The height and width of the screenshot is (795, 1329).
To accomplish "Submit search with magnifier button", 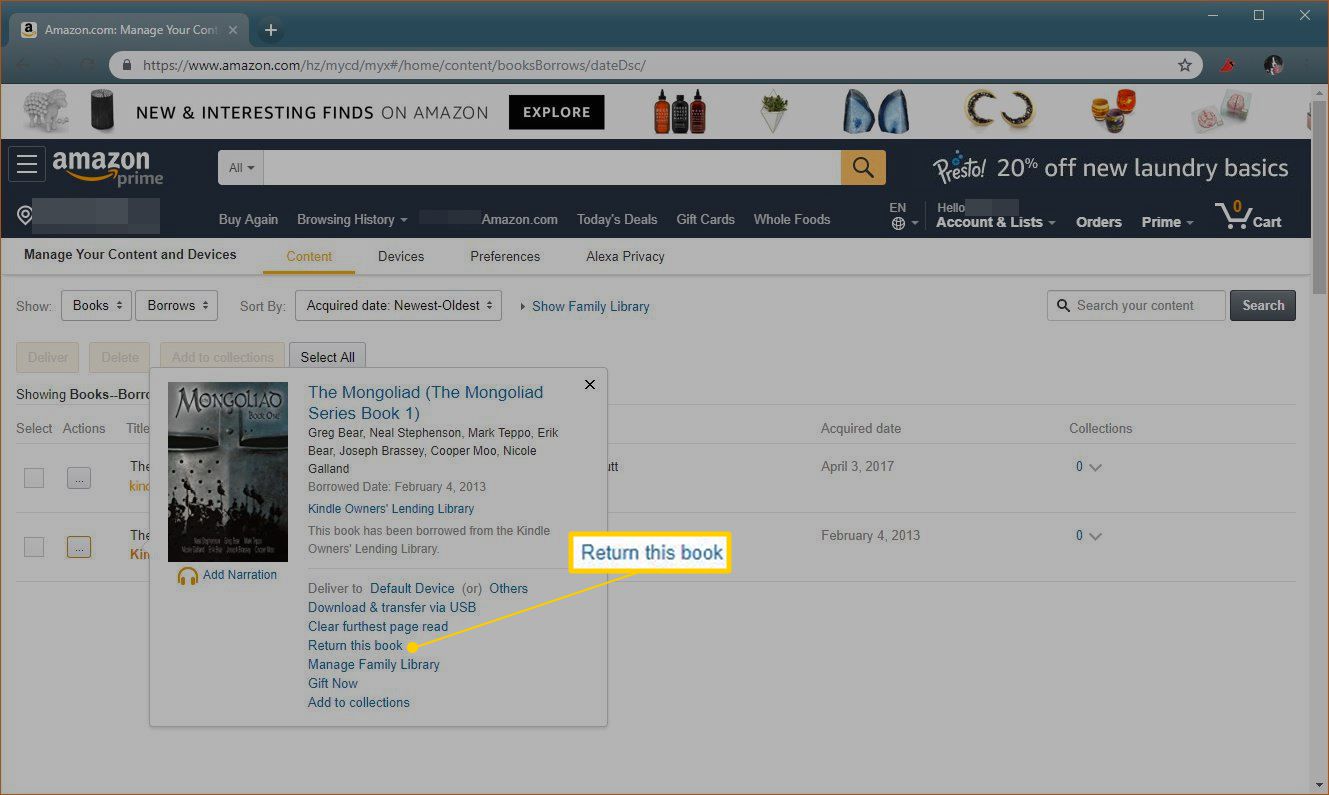I will pos(863,168).
